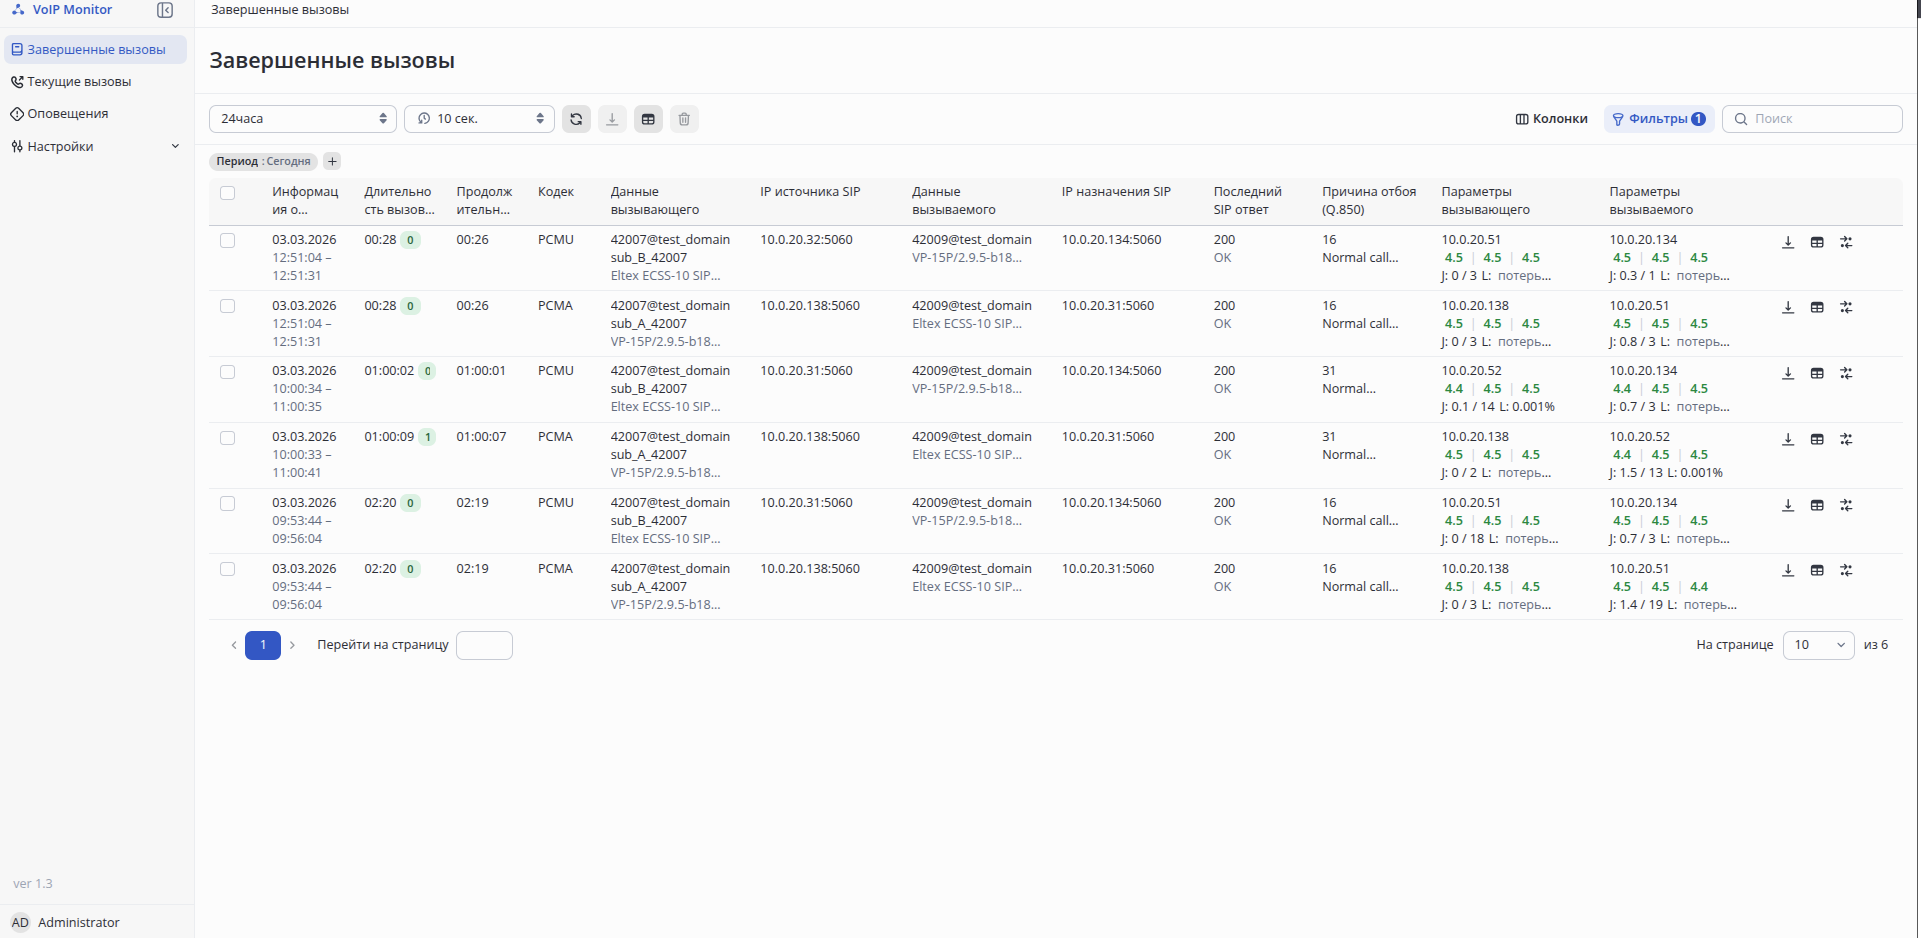Click the ver 1.3 version label
This screenshot has height=938, width=1921.
tap(33, 884)
